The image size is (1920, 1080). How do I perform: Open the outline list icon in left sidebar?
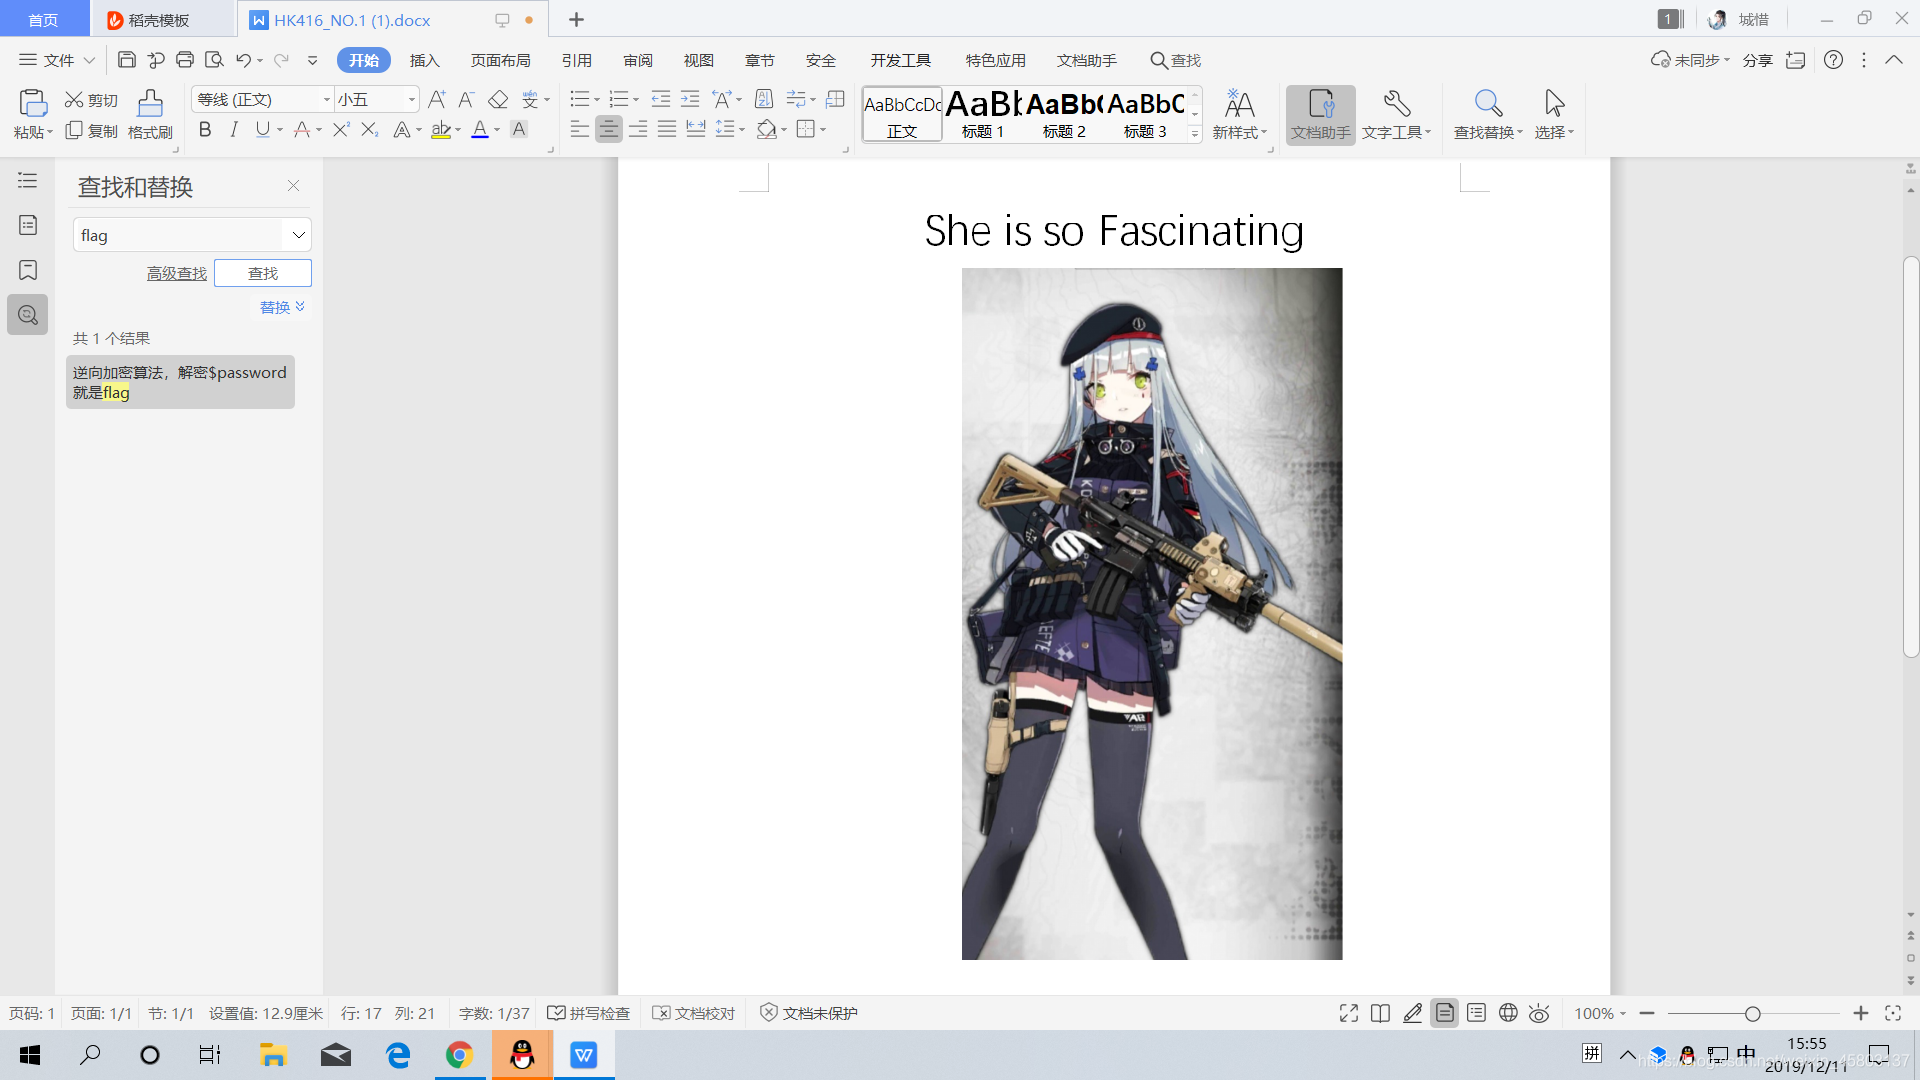click(x=28, y=180)
